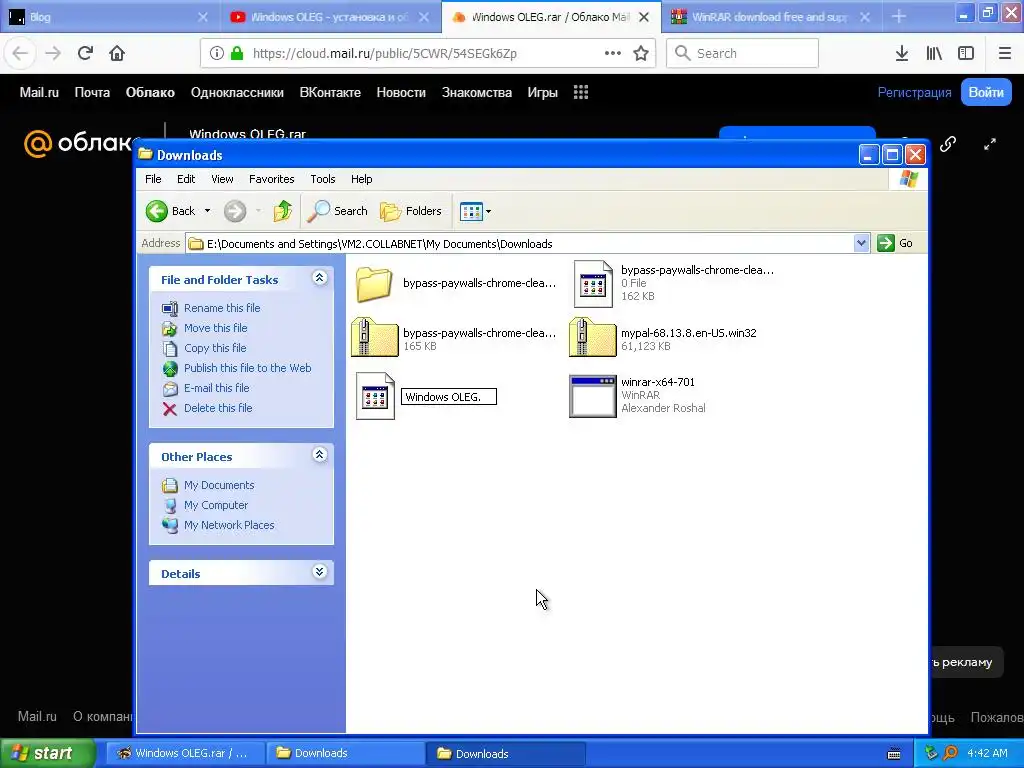1024x768 pixels.
Task: Show site information icon in URL bar
Action: 217,53
